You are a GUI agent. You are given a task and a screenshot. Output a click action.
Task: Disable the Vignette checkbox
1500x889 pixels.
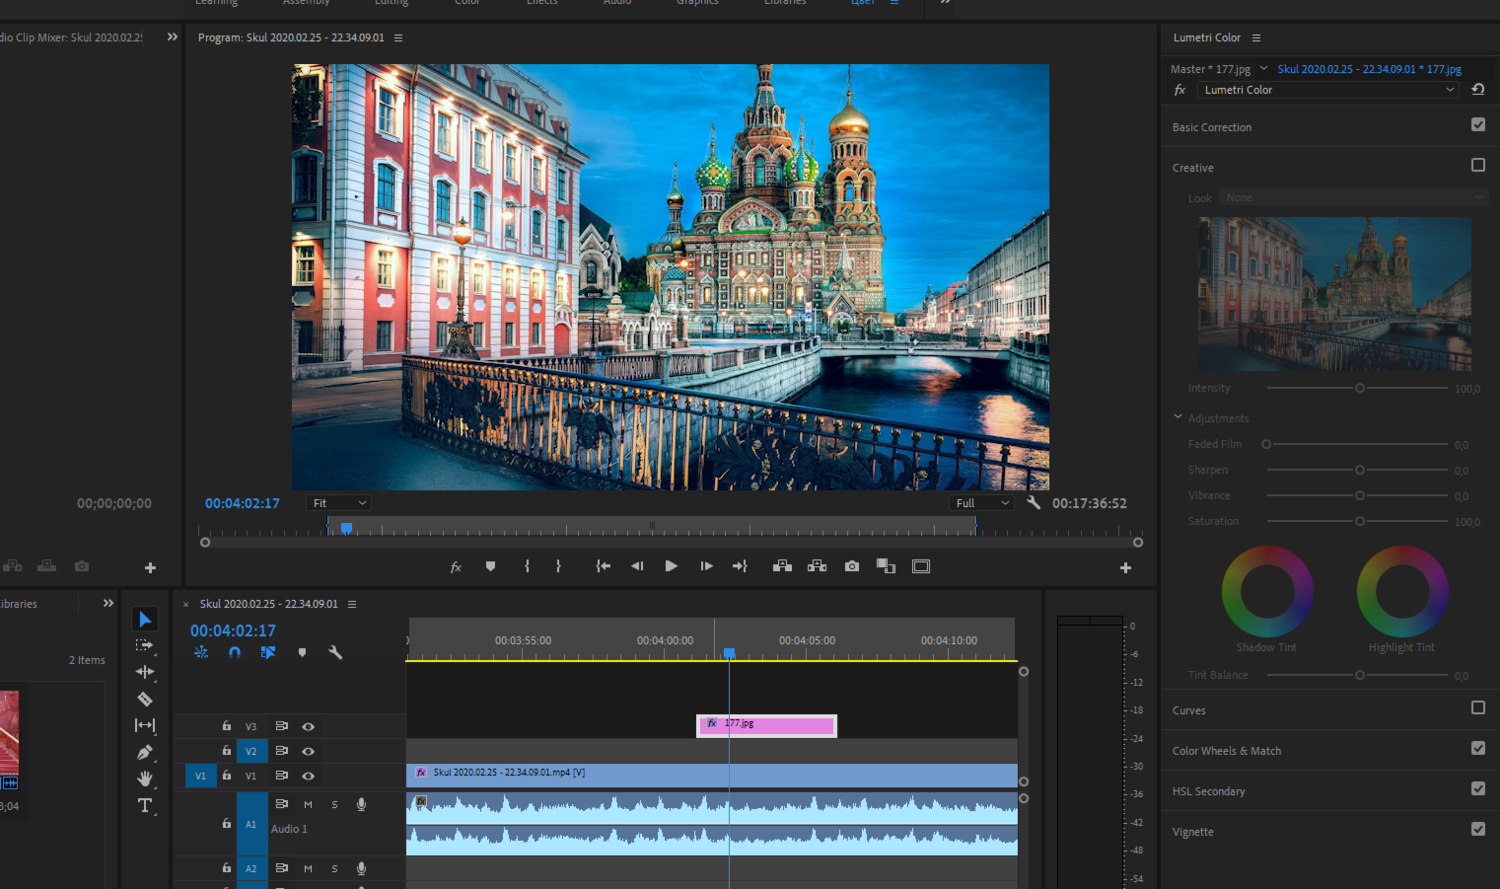(x=1478, y=829)
